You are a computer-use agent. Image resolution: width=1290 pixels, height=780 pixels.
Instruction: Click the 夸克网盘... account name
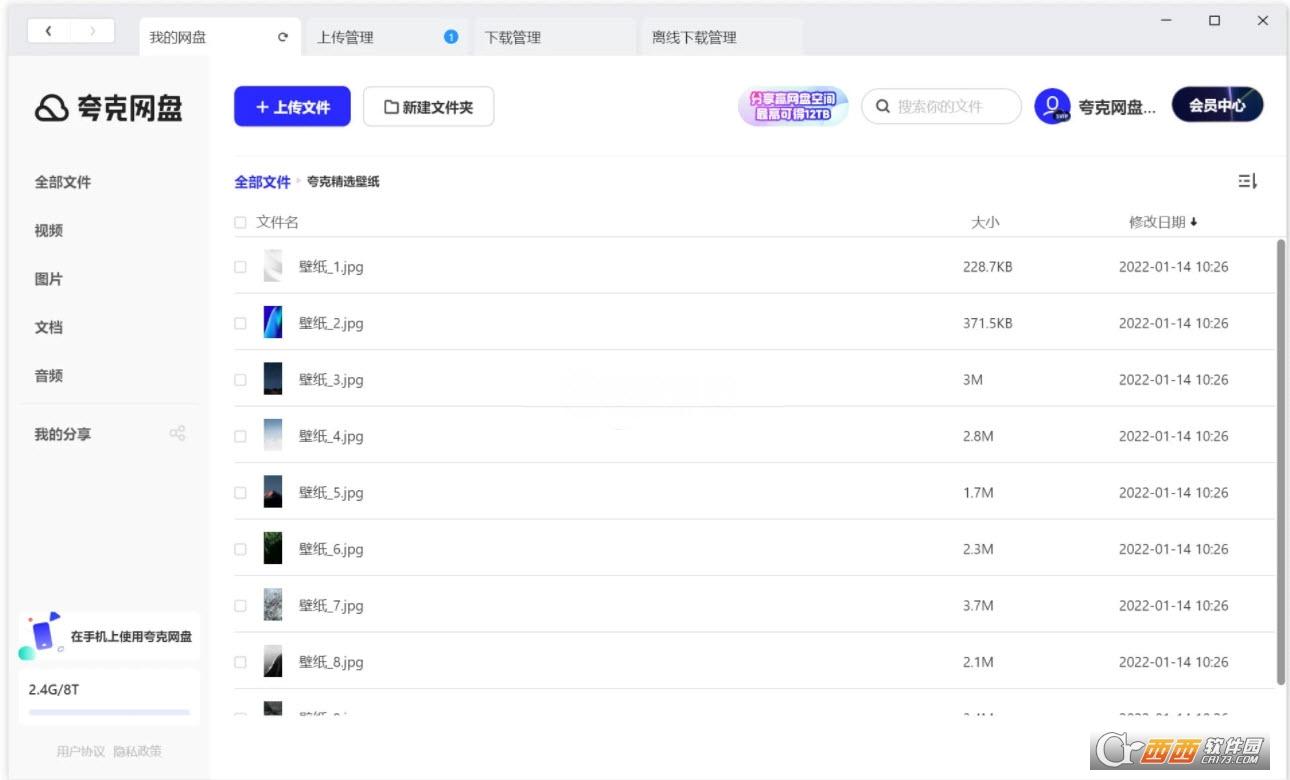click(1117, 107)
